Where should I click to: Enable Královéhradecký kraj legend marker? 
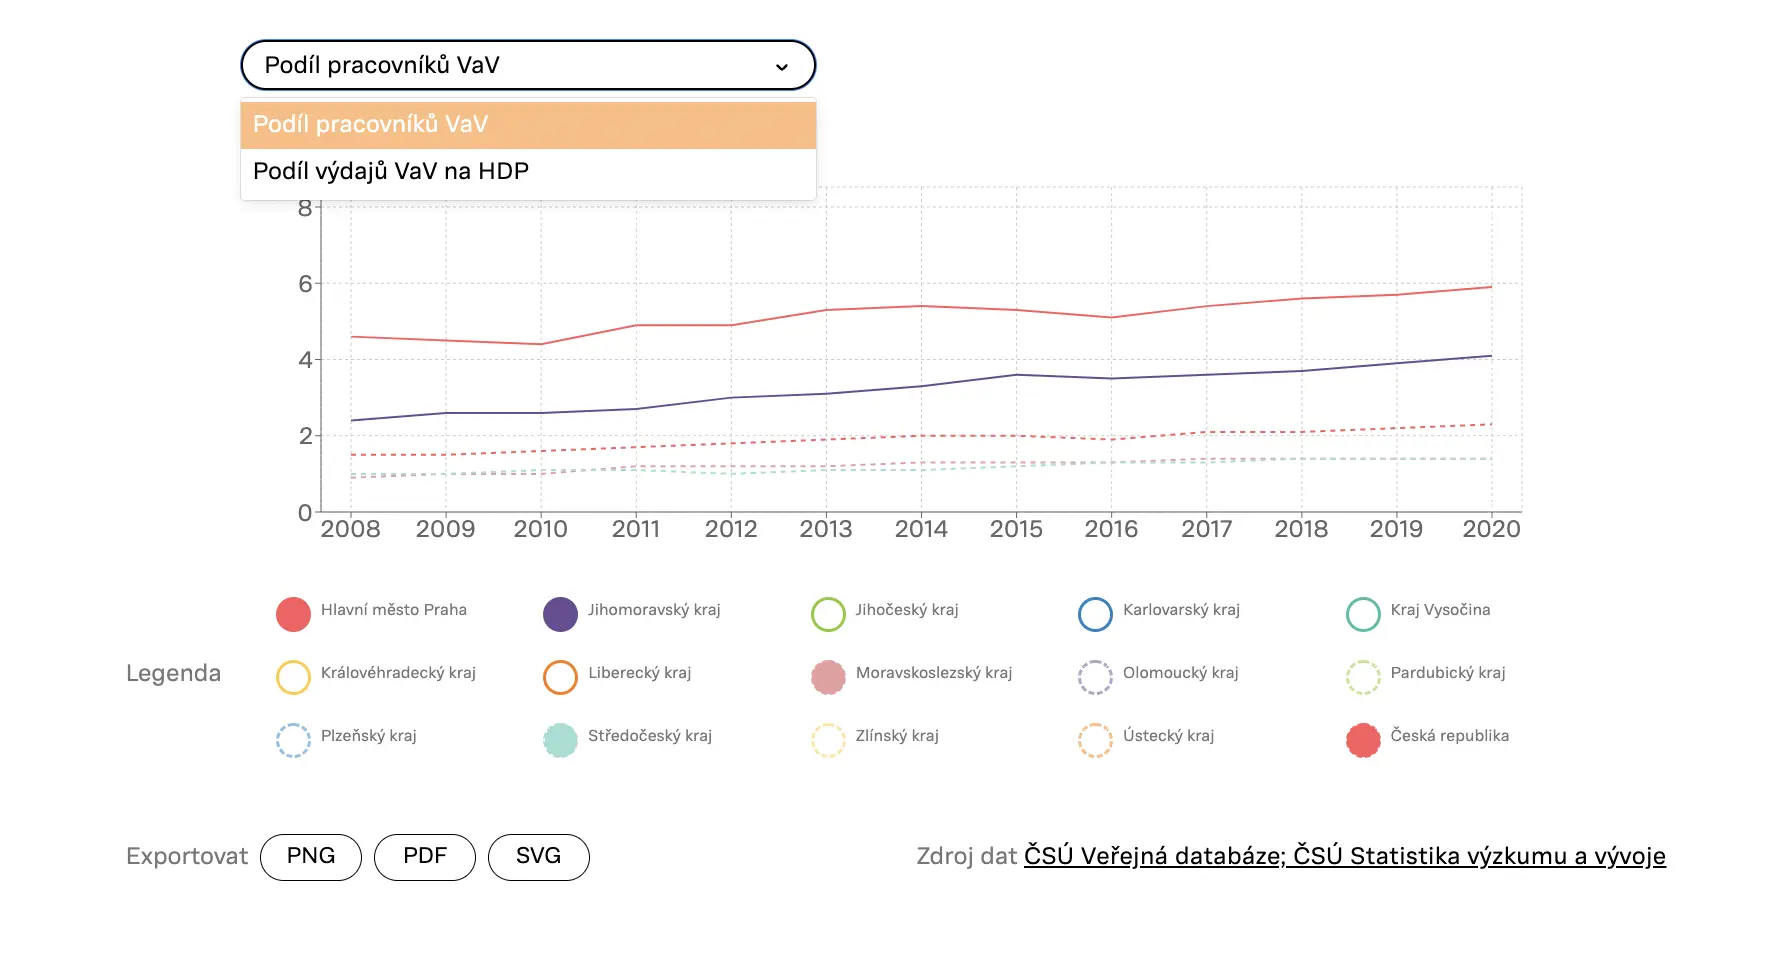293,677
